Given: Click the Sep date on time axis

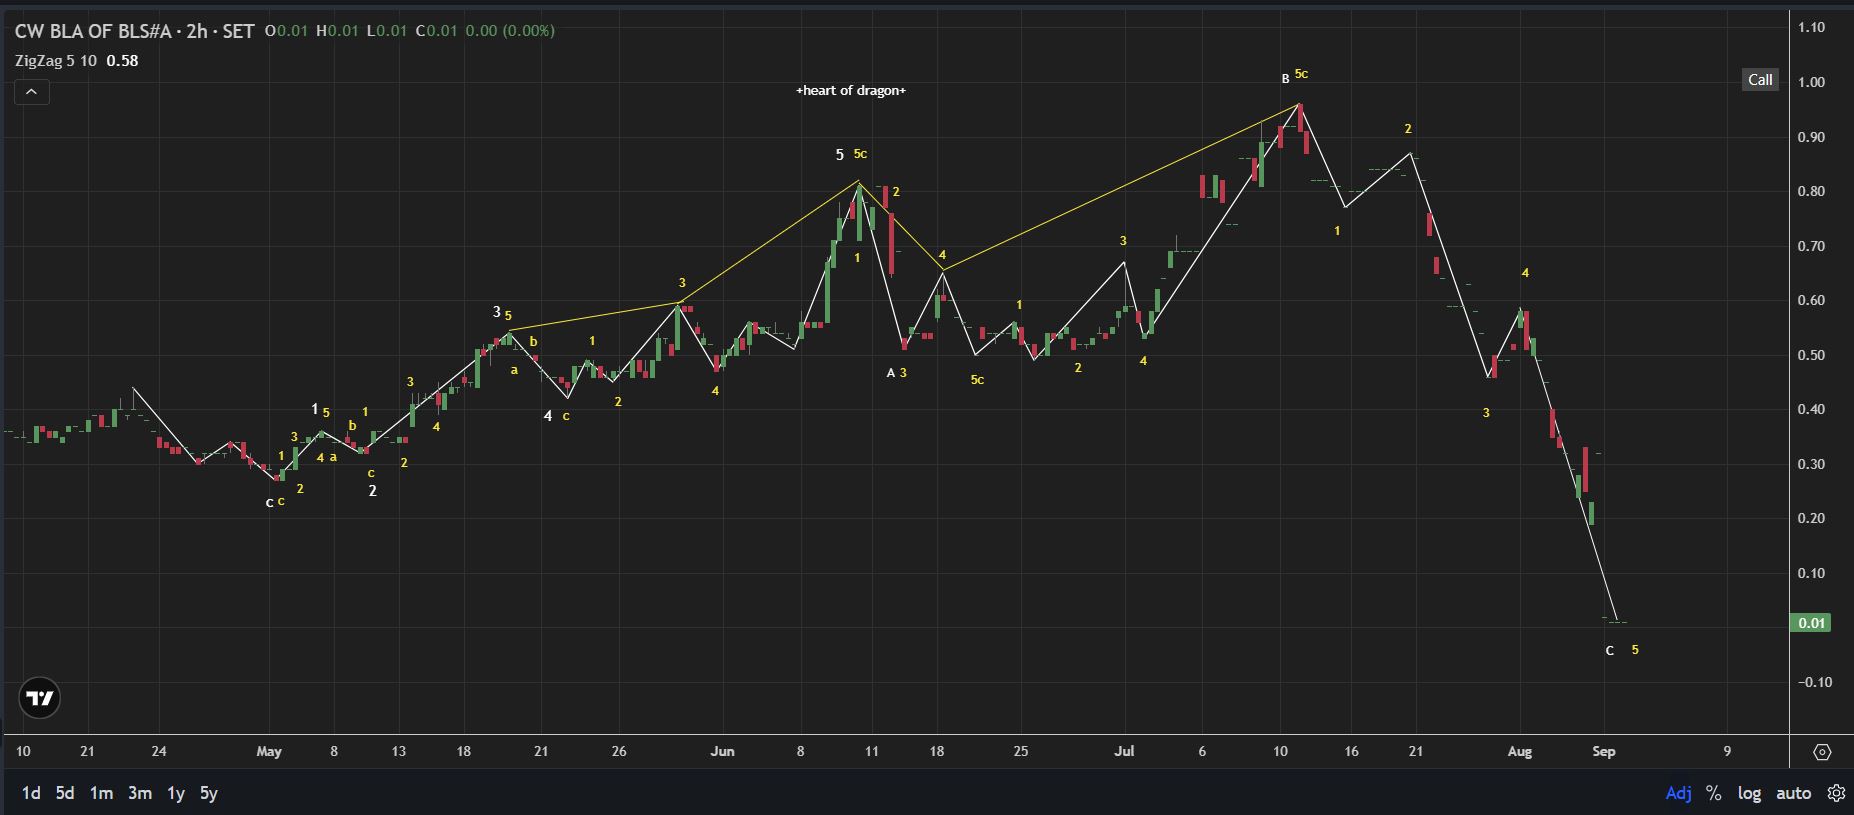Looking at the screenshot, I should pos(1604,752).
